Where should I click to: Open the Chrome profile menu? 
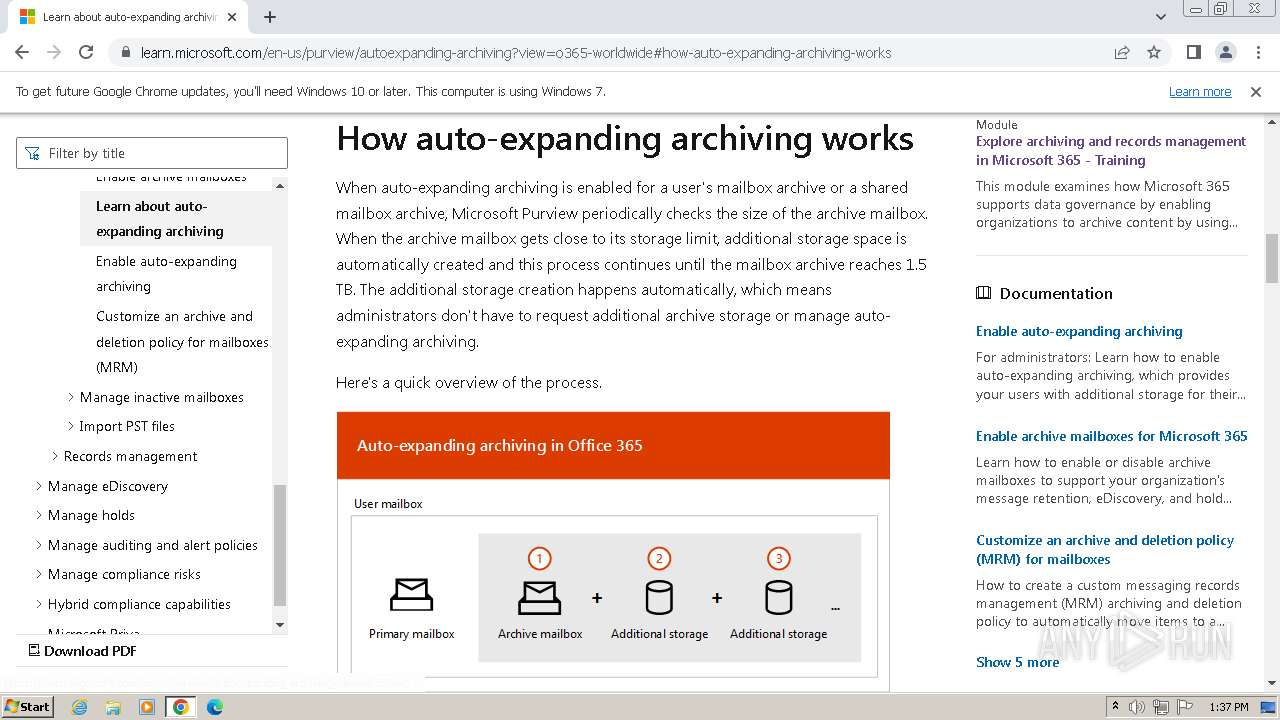tap(1225, 52)
